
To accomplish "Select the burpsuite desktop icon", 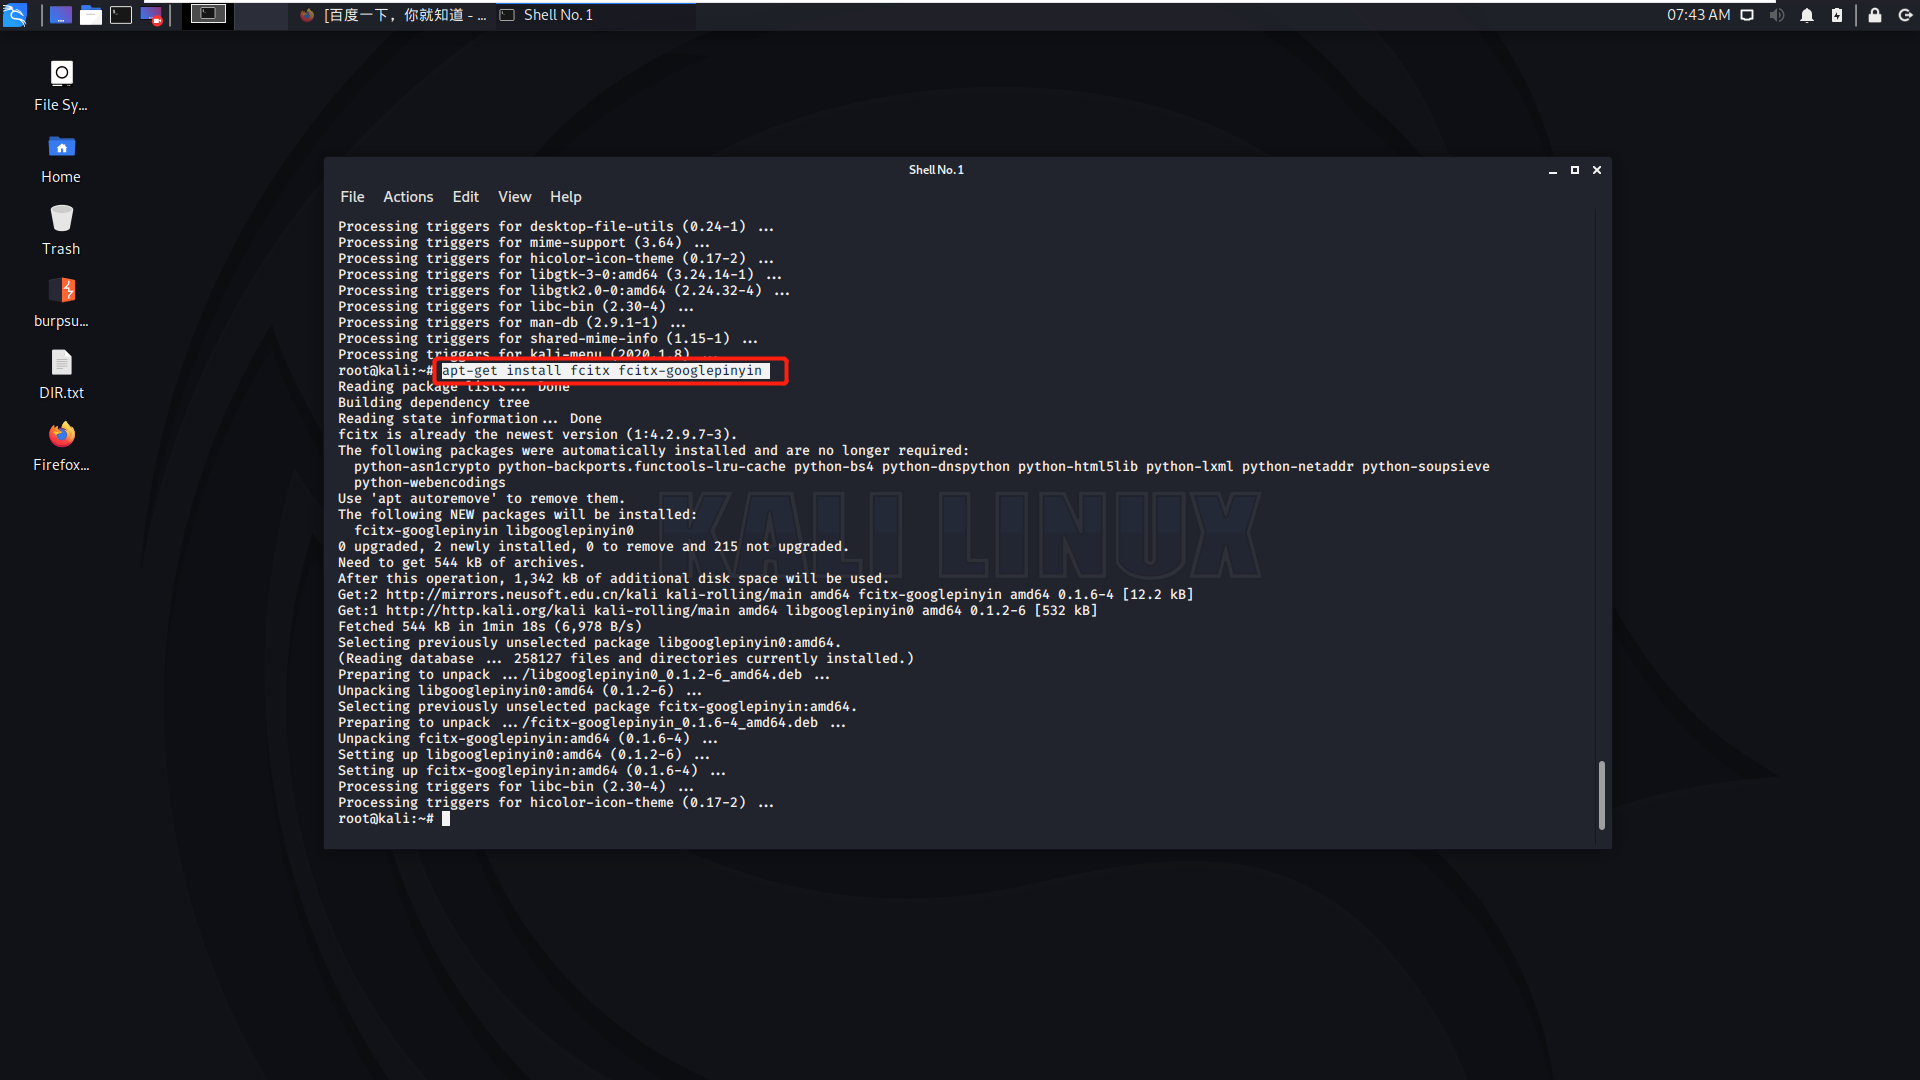I will [x=61, y=303].
